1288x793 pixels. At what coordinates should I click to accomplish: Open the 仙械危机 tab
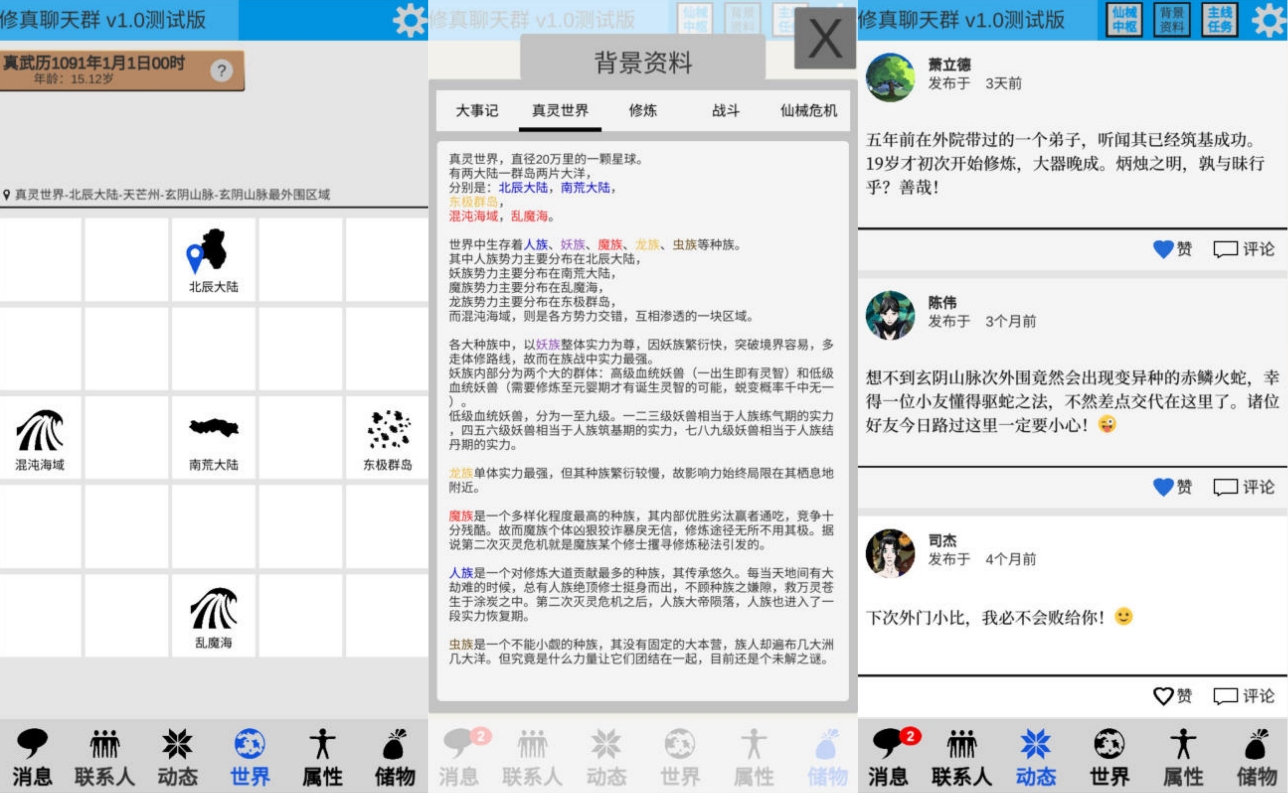pyautogui.click(x=808, y=111)
